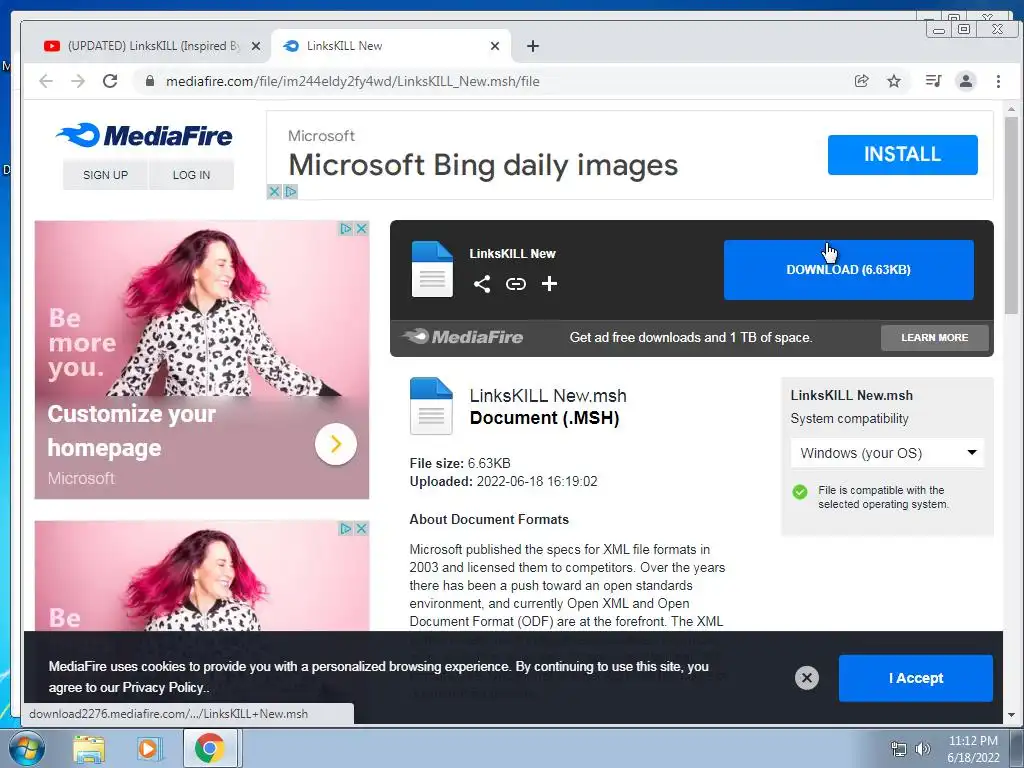Click the LEARN MORE button

(x=935, y=338)
